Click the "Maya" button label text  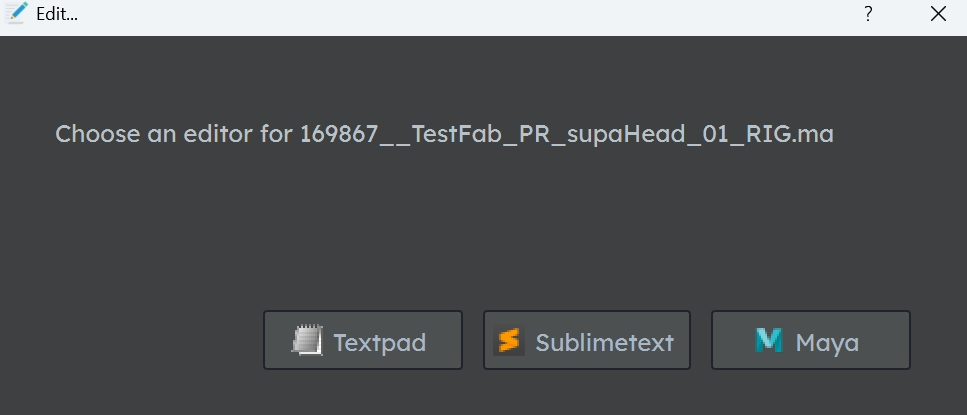click(x=827, y=343)
